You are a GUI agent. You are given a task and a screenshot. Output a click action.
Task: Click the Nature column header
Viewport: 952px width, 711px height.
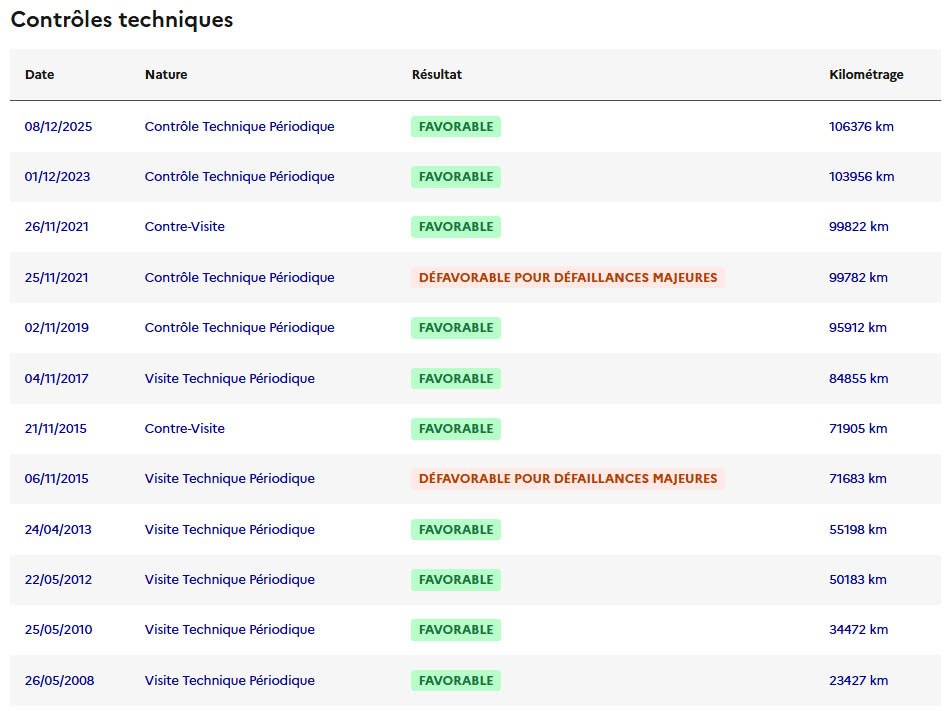166,75
